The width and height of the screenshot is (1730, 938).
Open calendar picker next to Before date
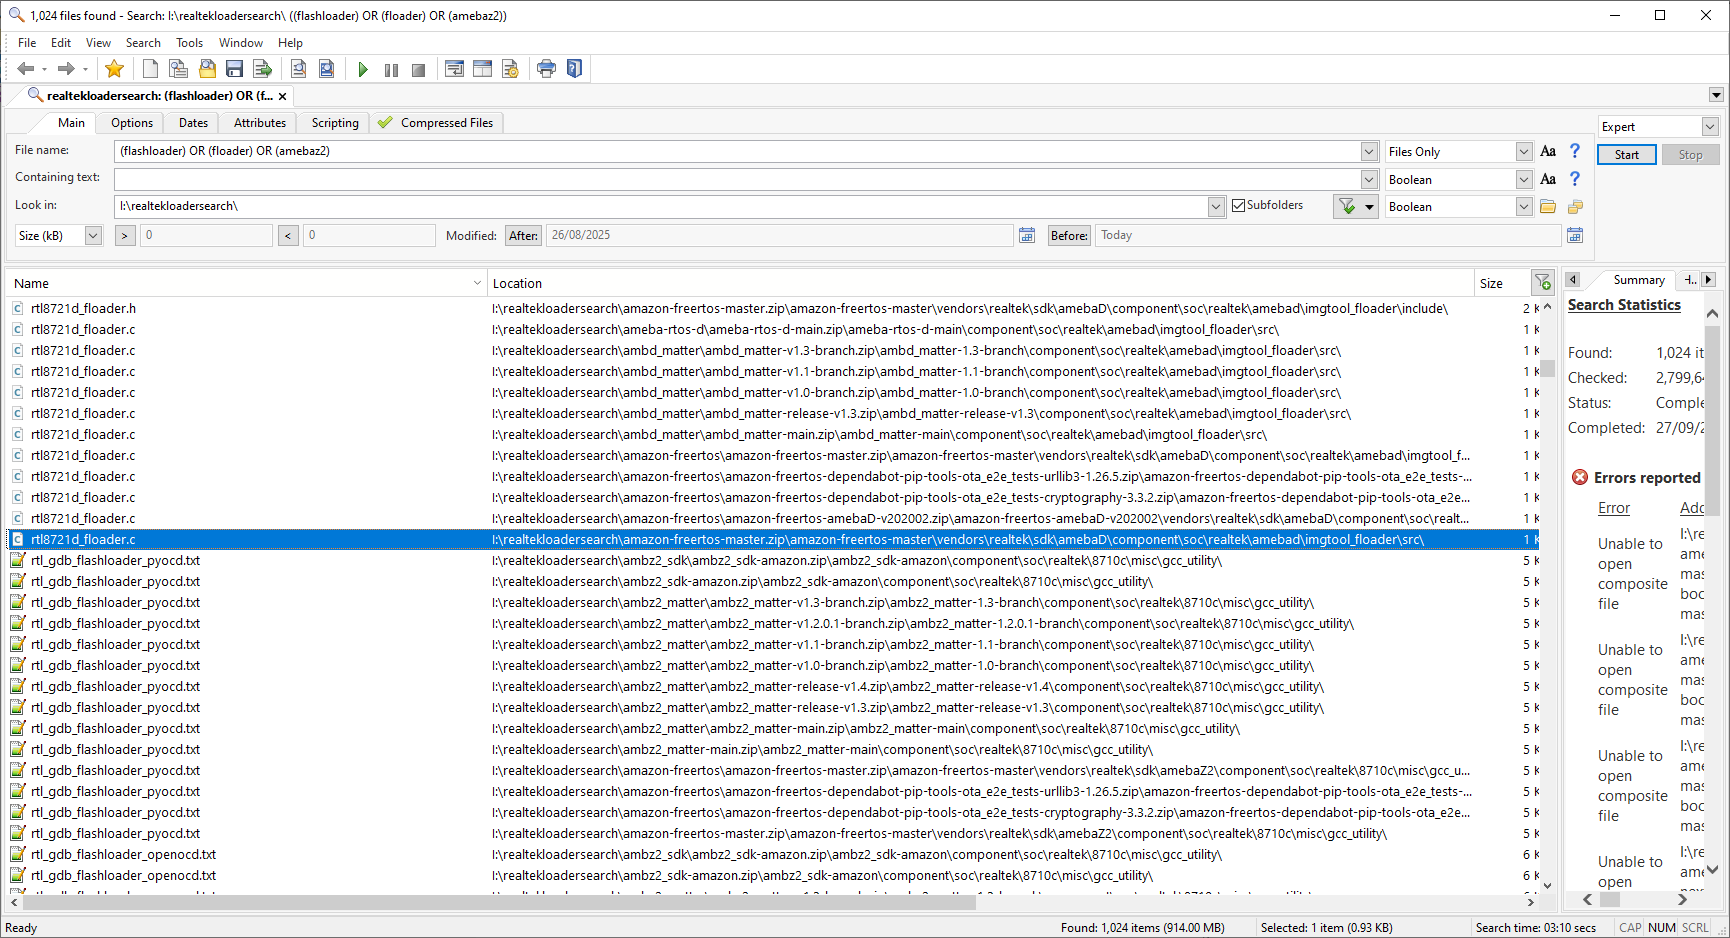(1575, 236)
